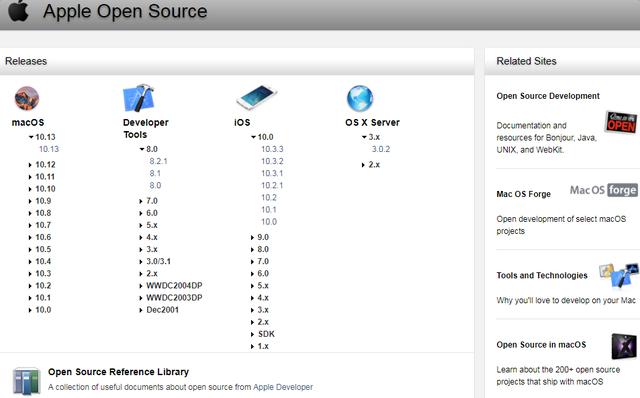Screen dimensions: 640x398
Task: Open iOS 10.3.2 link
Action: (272, 161)
